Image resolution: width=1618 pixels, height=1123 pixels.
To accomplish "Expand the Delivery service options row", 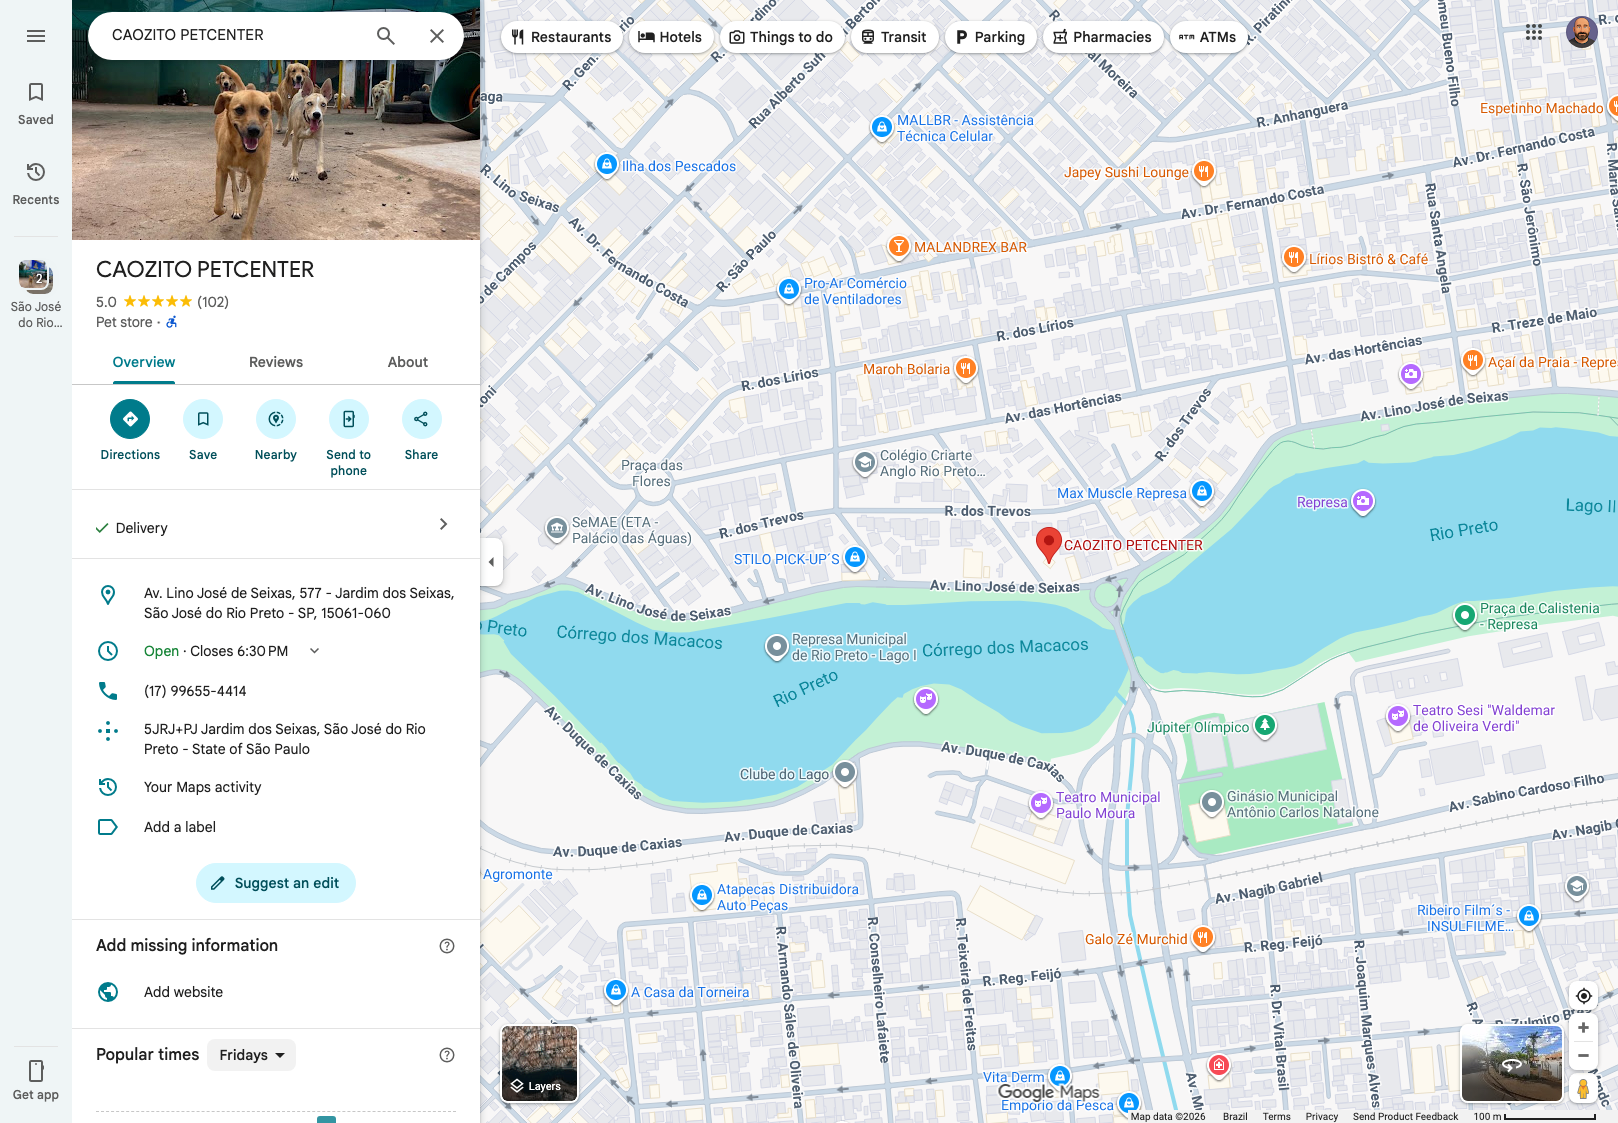I will [276, 526].
